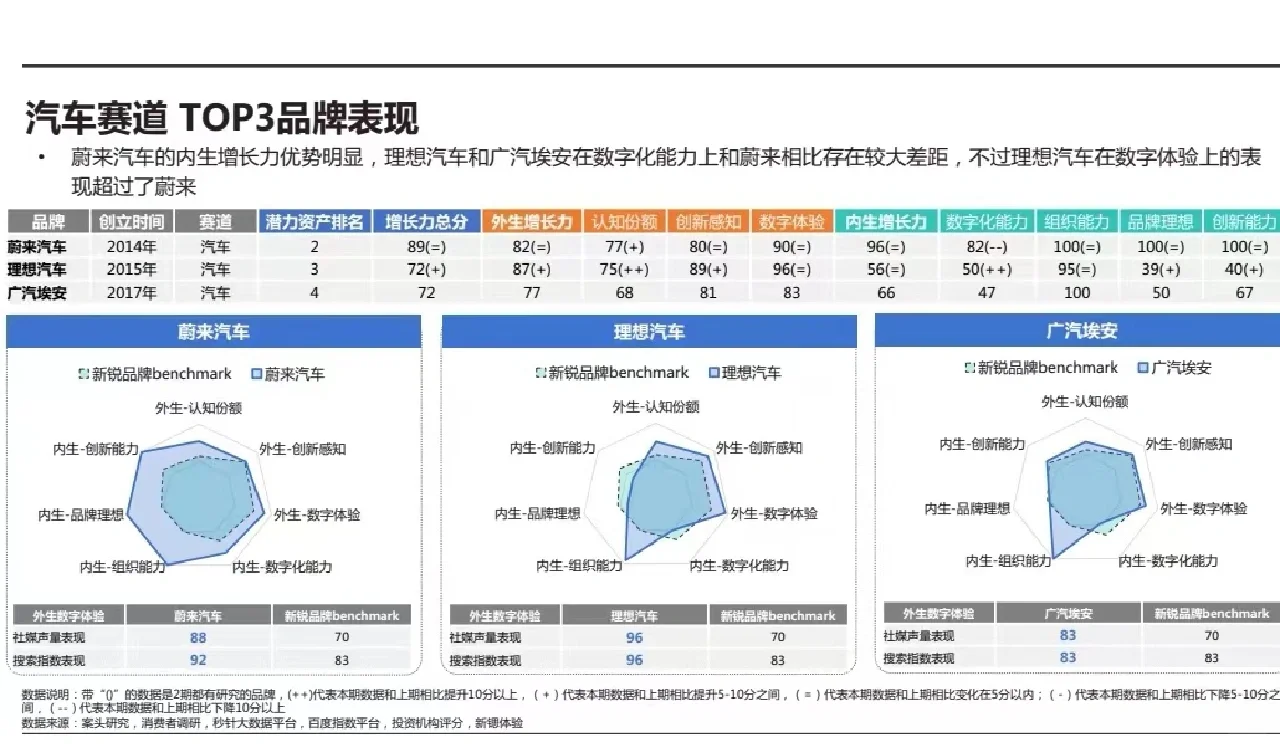Click the slide title 汽车赛道 TOP3品牌表现

222,118
